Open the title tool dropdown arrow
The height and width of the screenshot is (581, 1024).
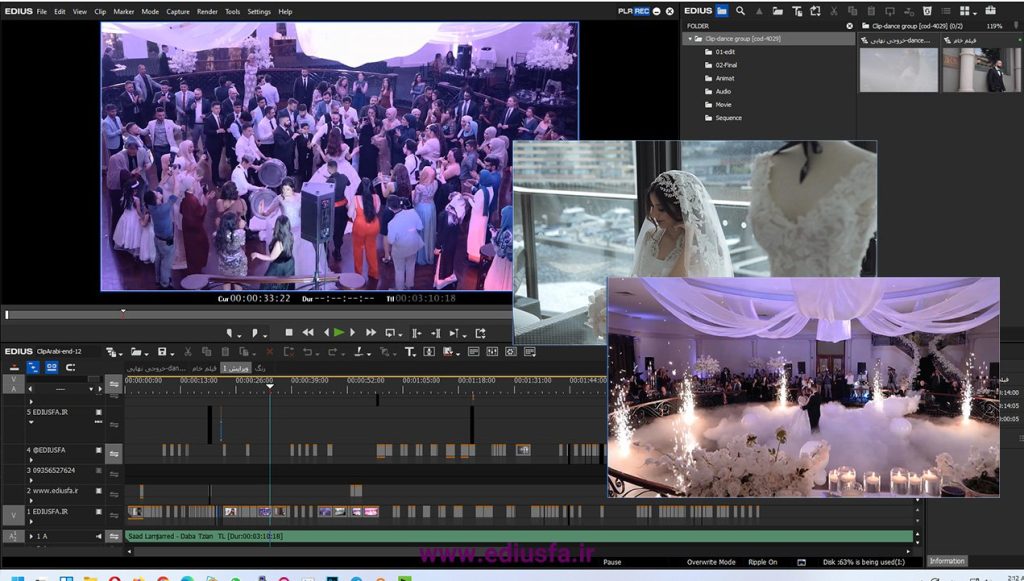[415, 354]
